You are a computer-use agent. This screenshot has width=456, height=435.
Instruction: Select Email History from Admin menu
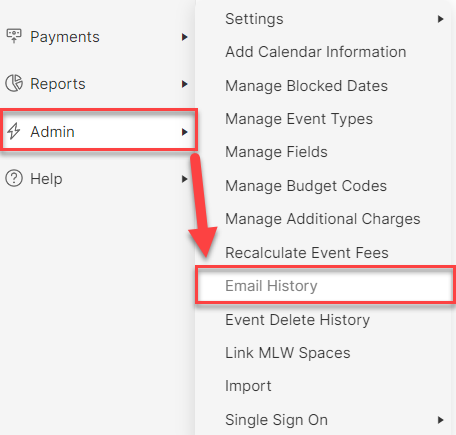(325, 286)
